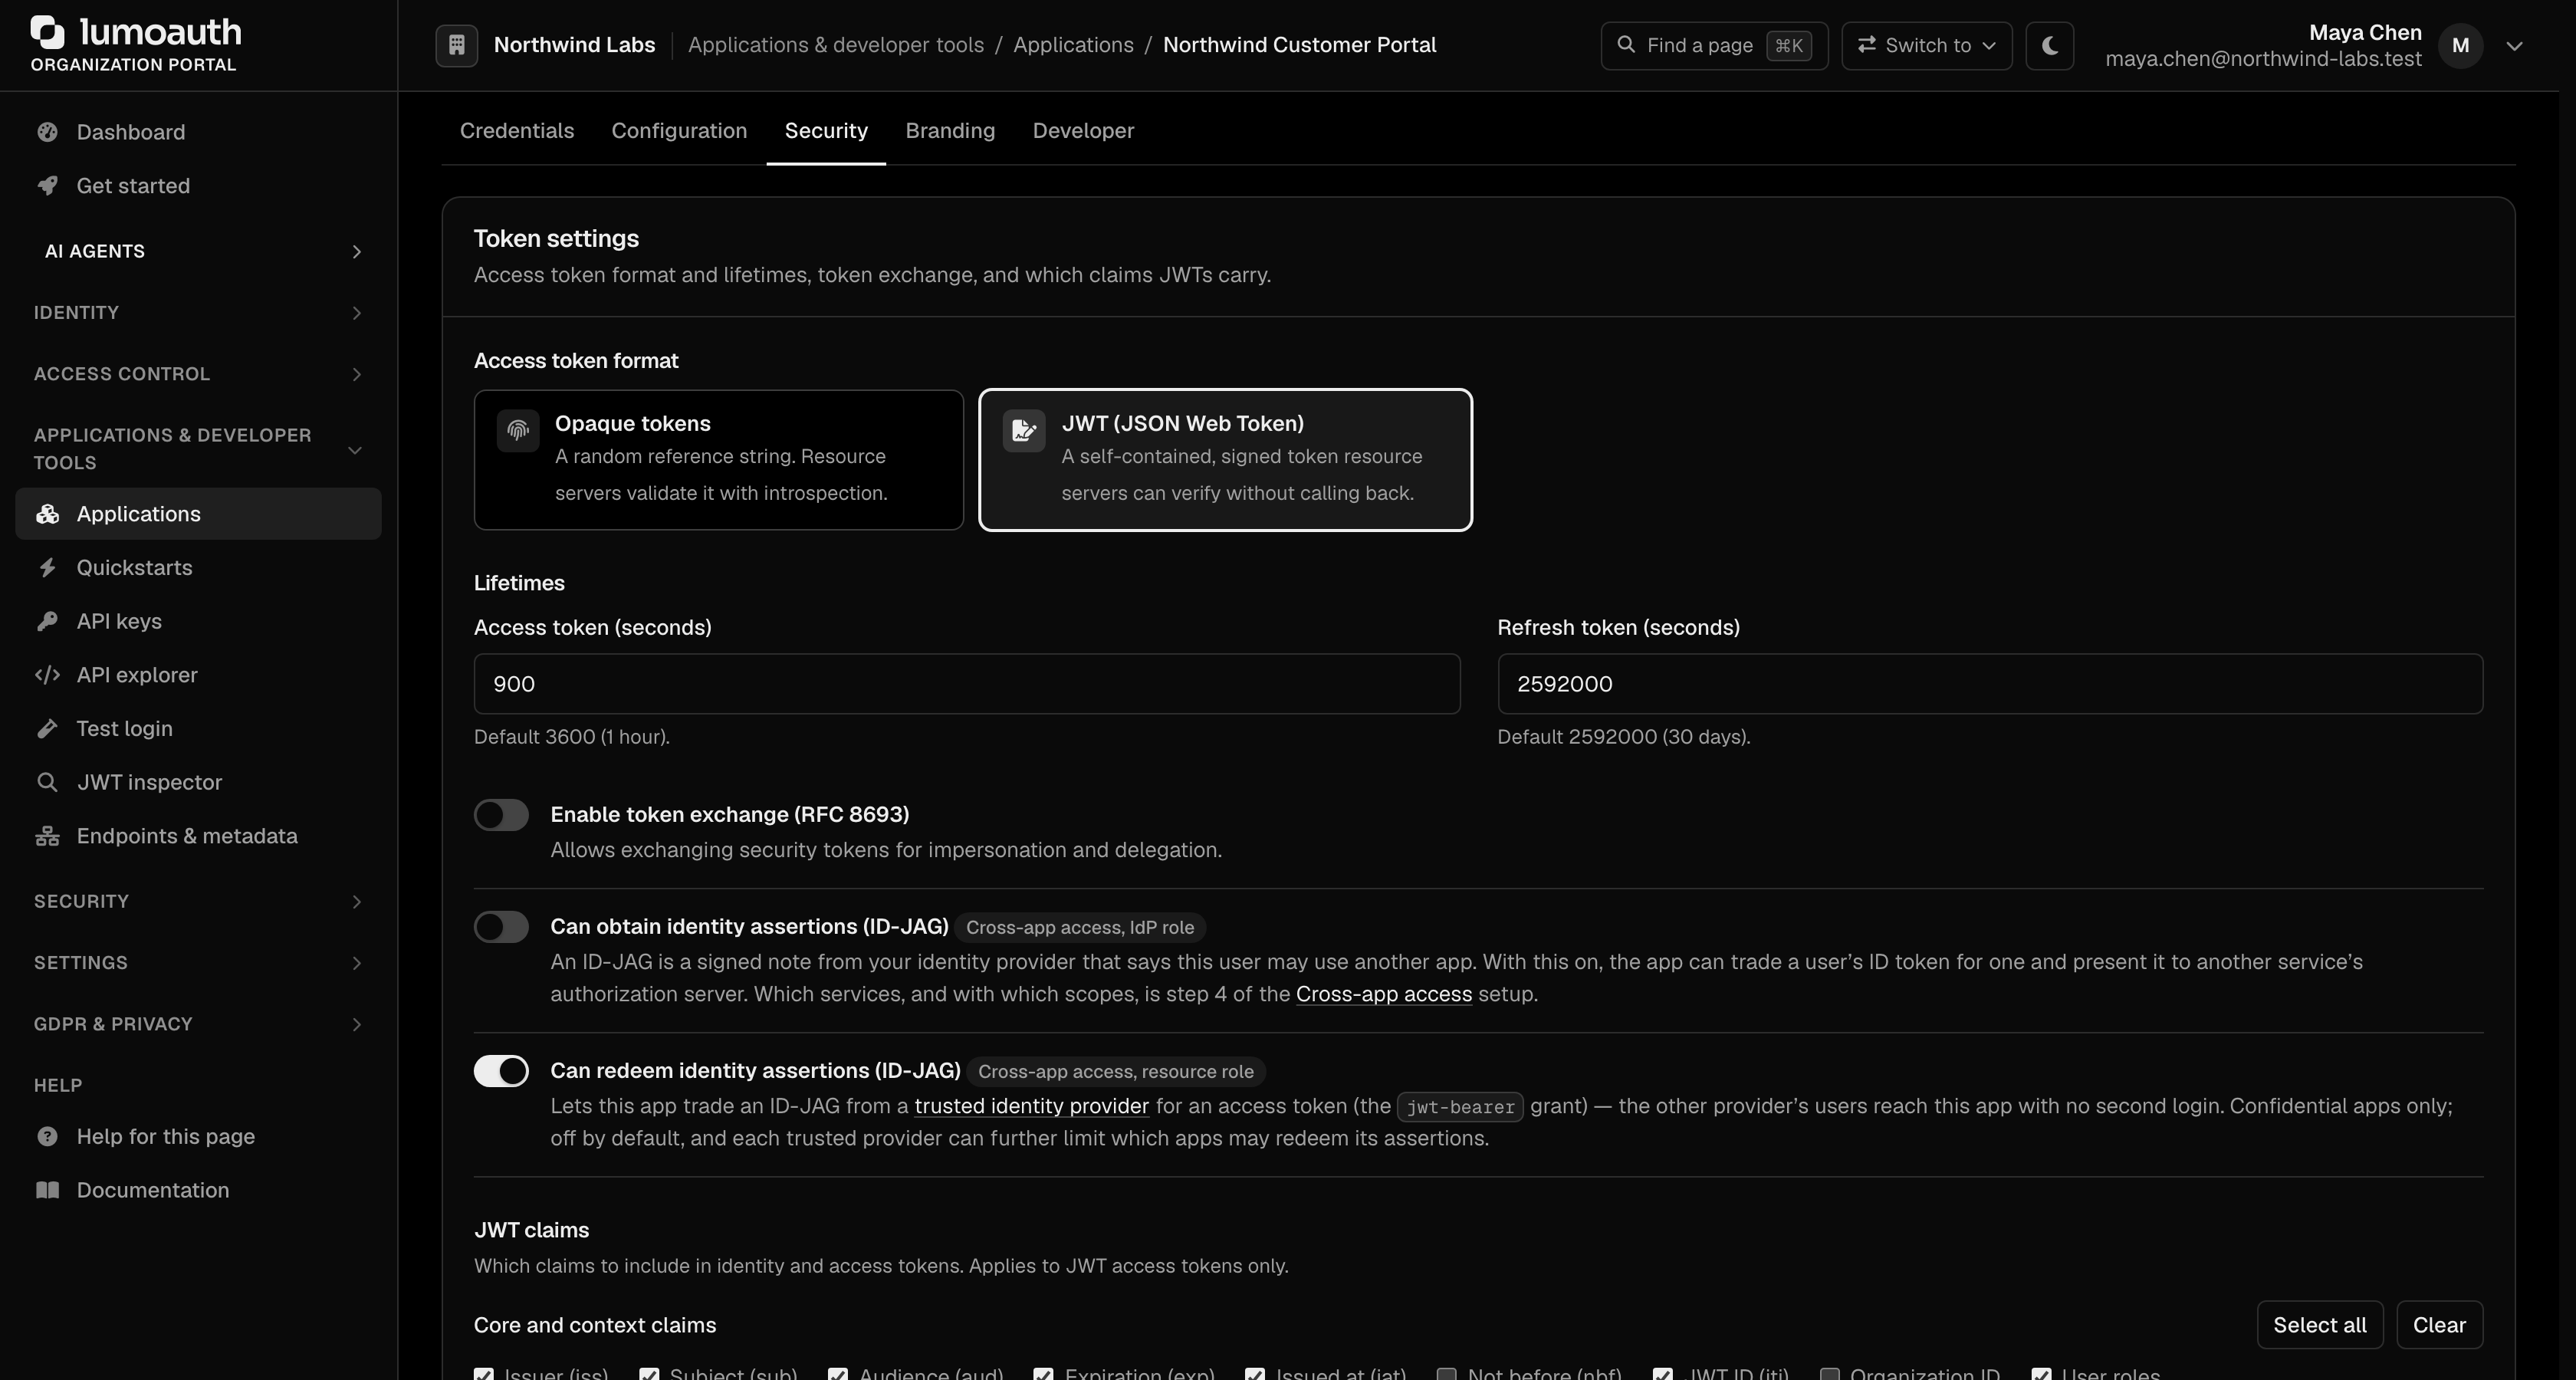
Task: Open Dashboard via its gauge icon
Action: (47, 132)
